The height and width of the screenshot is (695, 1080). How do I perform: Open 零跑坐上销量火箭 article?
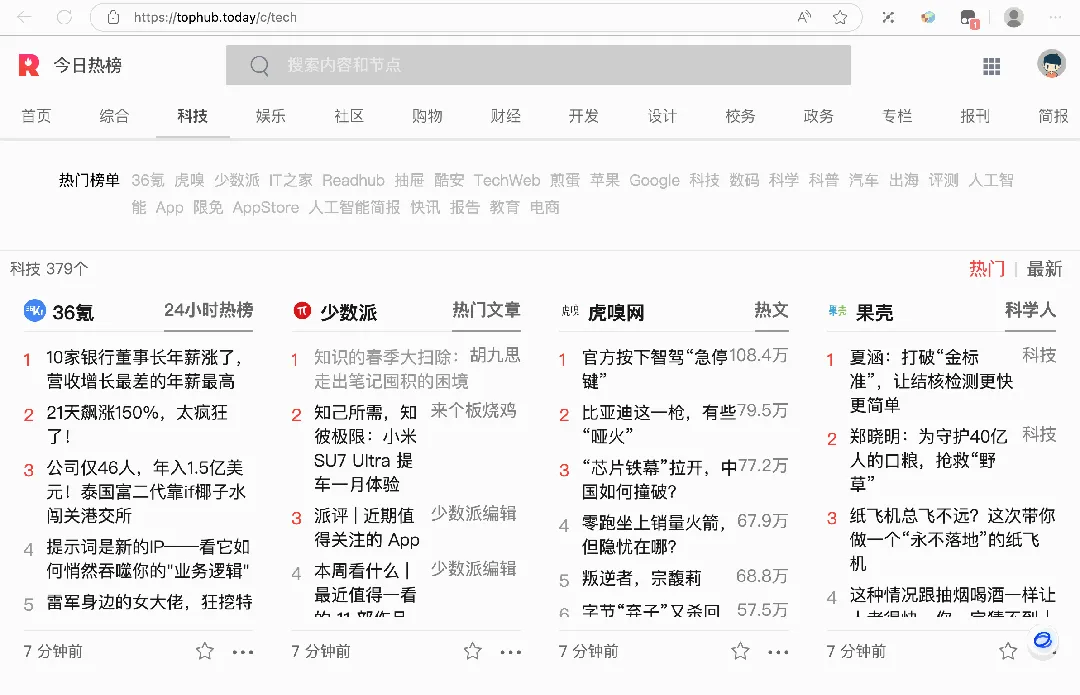654,535
